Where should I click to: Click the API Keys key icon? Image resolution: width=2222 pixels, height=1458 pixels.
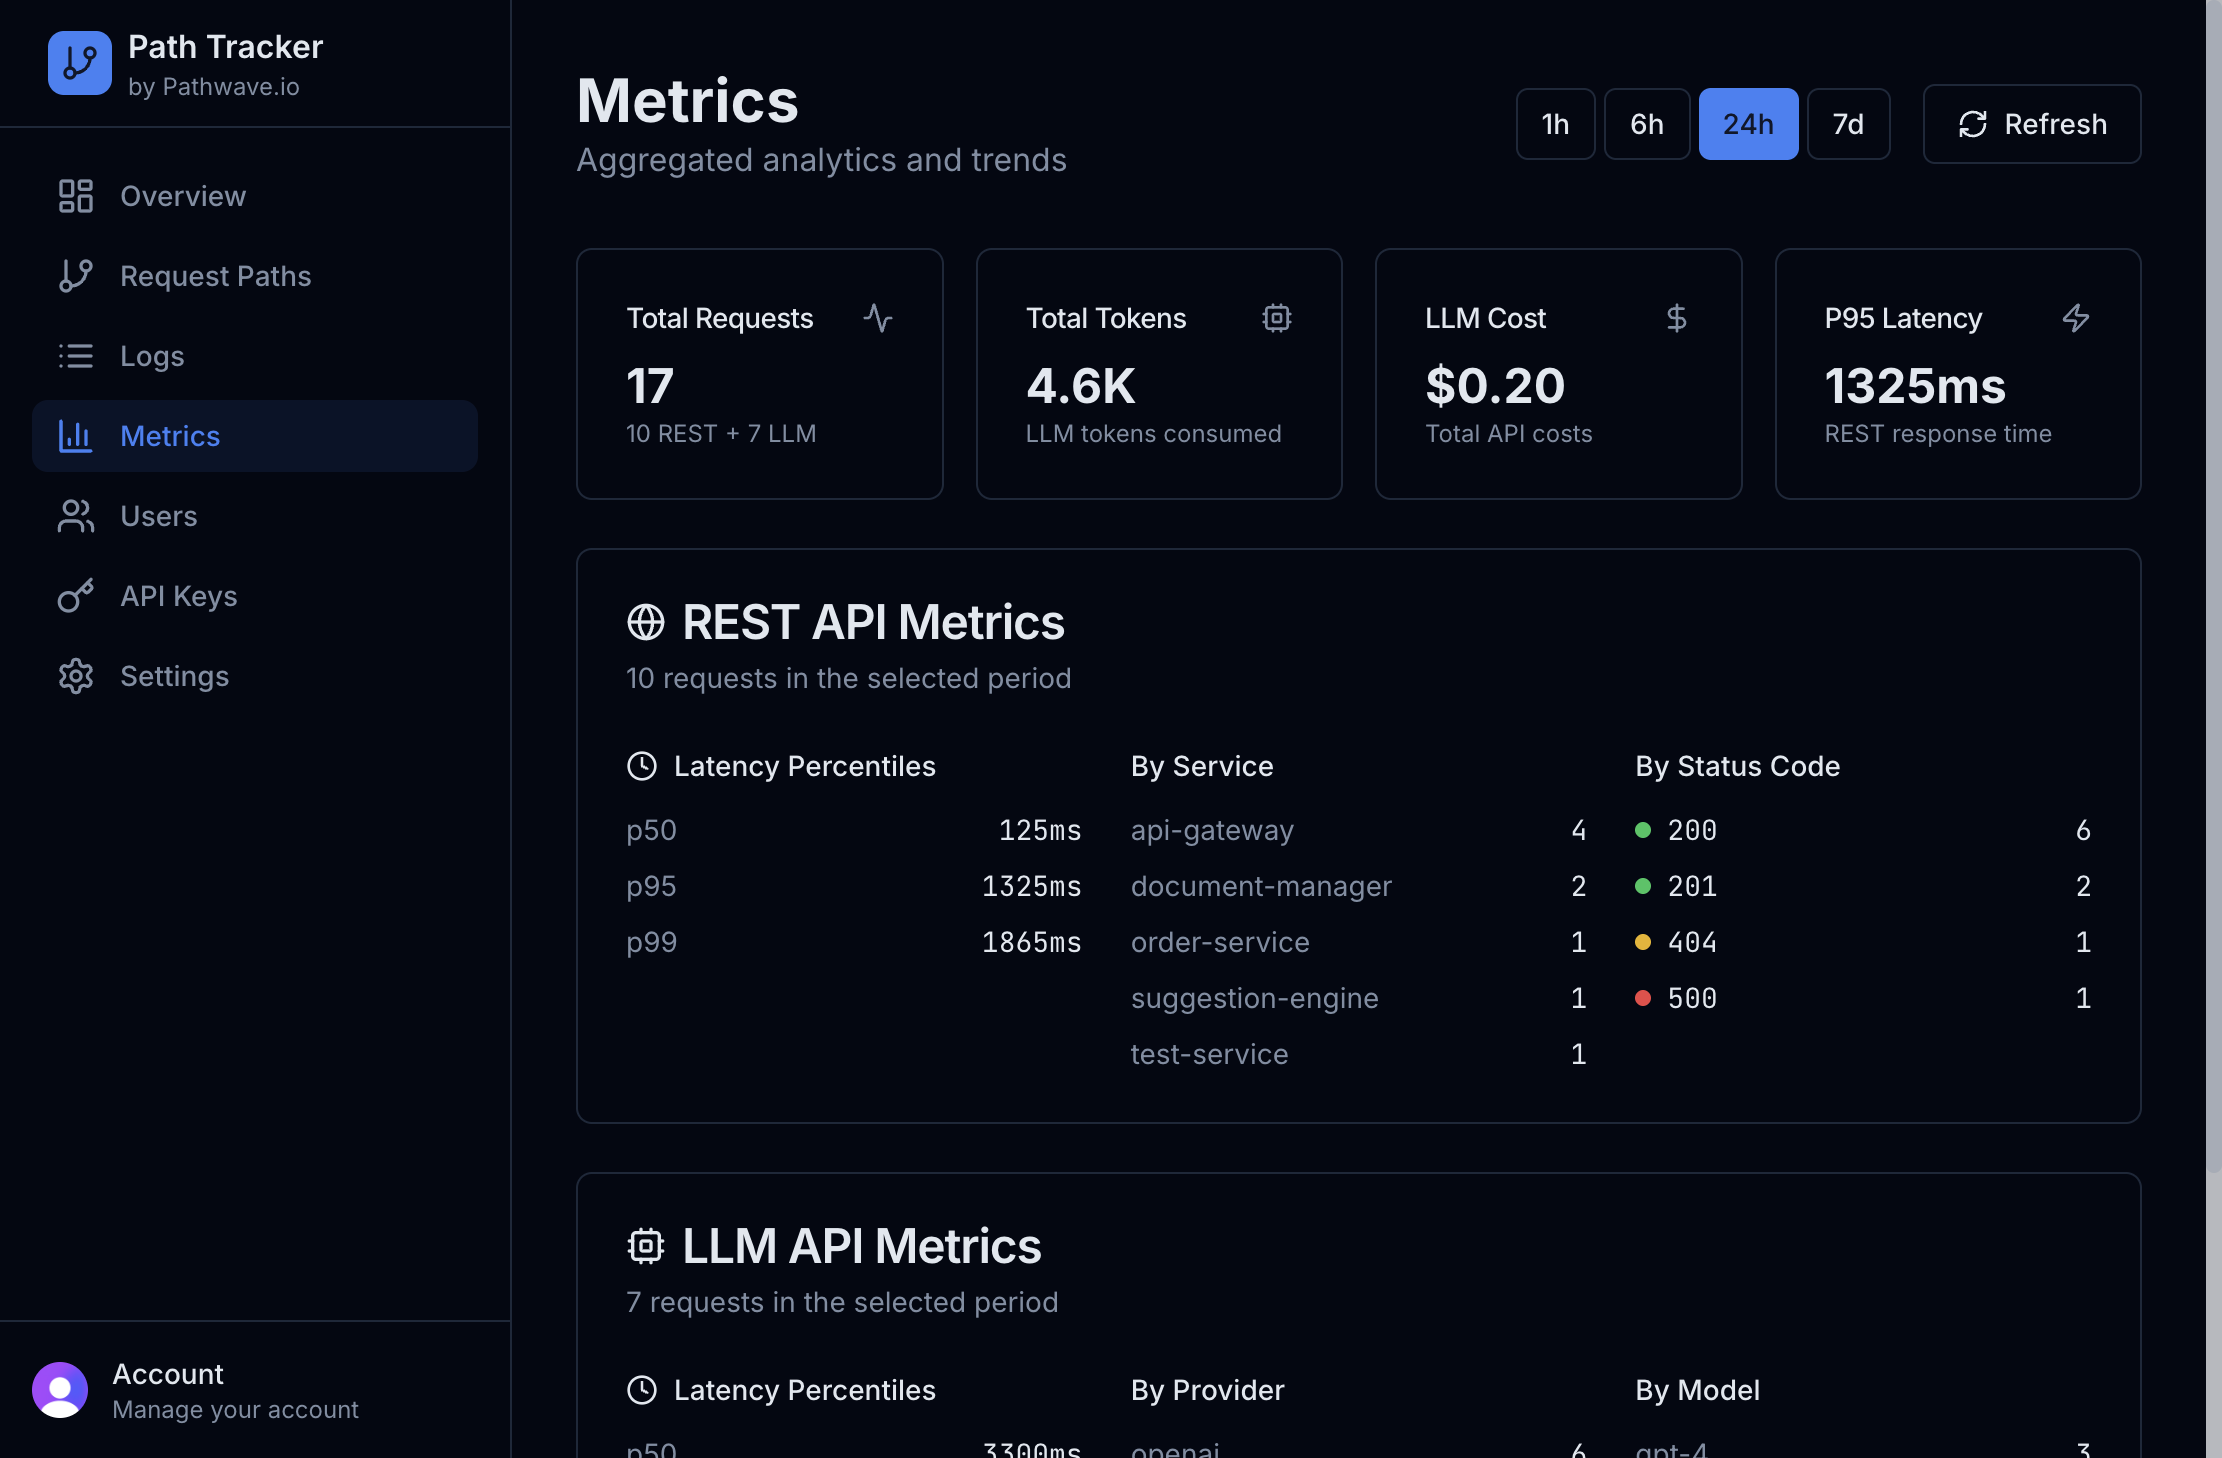75,596
